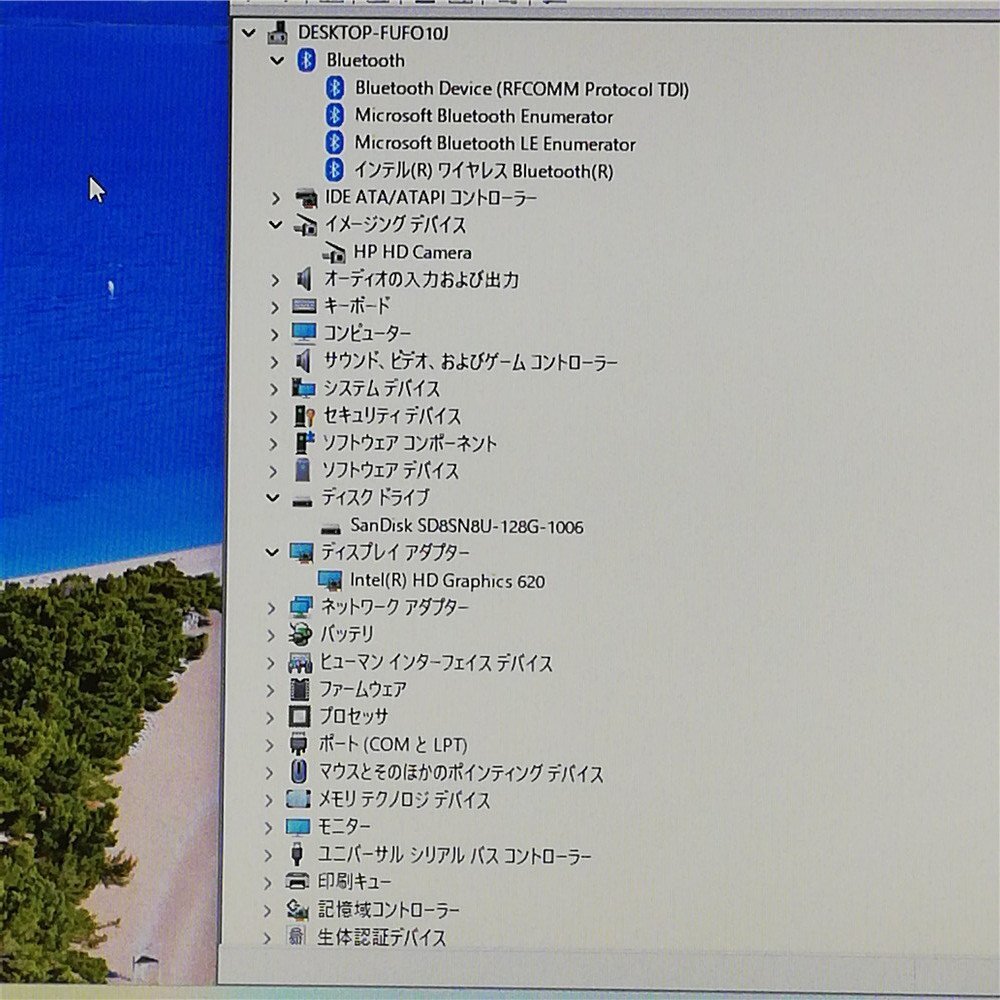Click Microsoft Bluetooth LE Enumerator icon
This screenshot has height=1000, width=1000.
click(x=335, y=143)
